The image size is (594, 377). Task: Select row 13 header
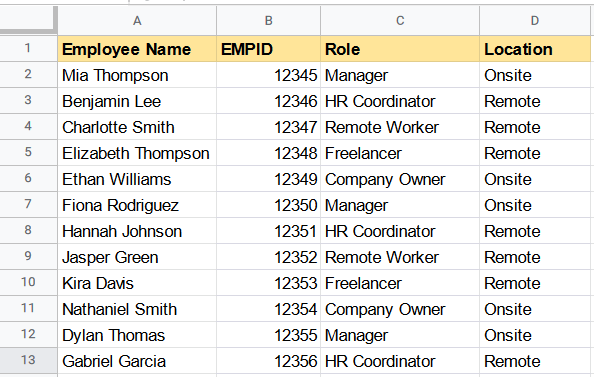(28, 360)
